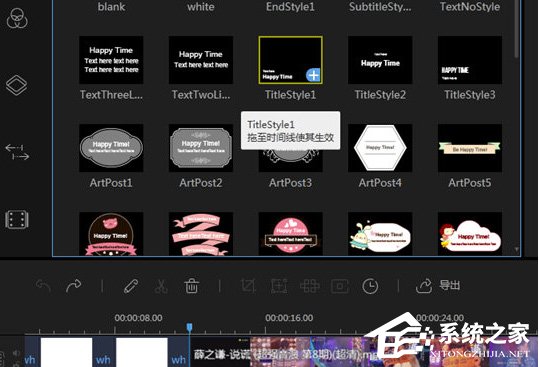Click the 00:00:08.00 ruler mark
The width and height of the screenshot is (539, 367).
(139, 318)
